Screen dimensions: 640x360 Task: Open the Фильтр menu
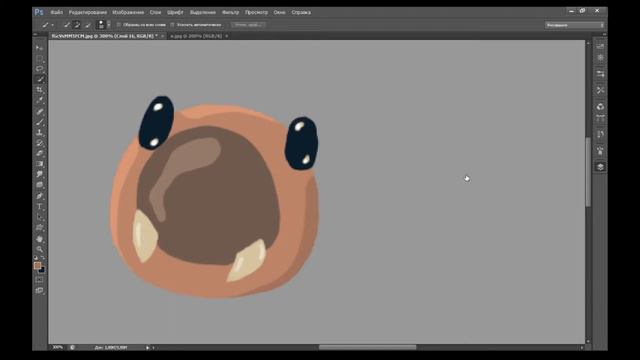231,12
